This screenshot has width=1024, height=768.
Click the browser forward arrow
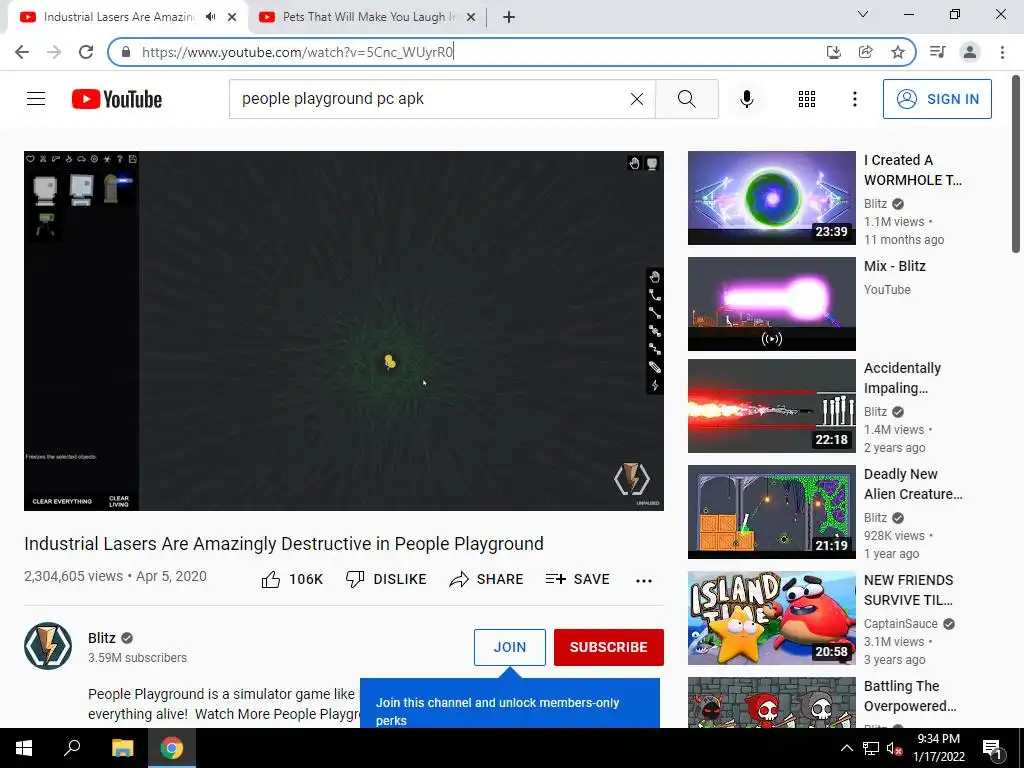click(x=54, y=52)
